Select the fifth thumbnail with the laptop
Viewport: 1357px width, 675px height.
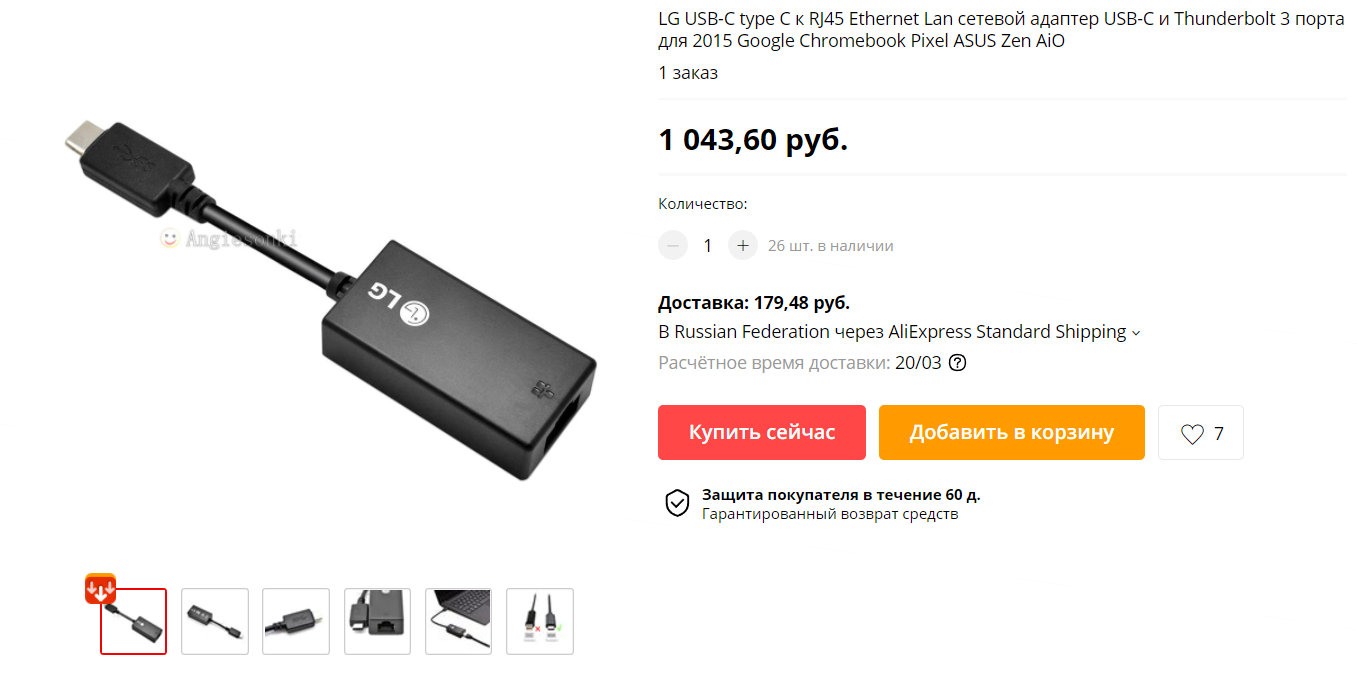click(x=458, y=621)
